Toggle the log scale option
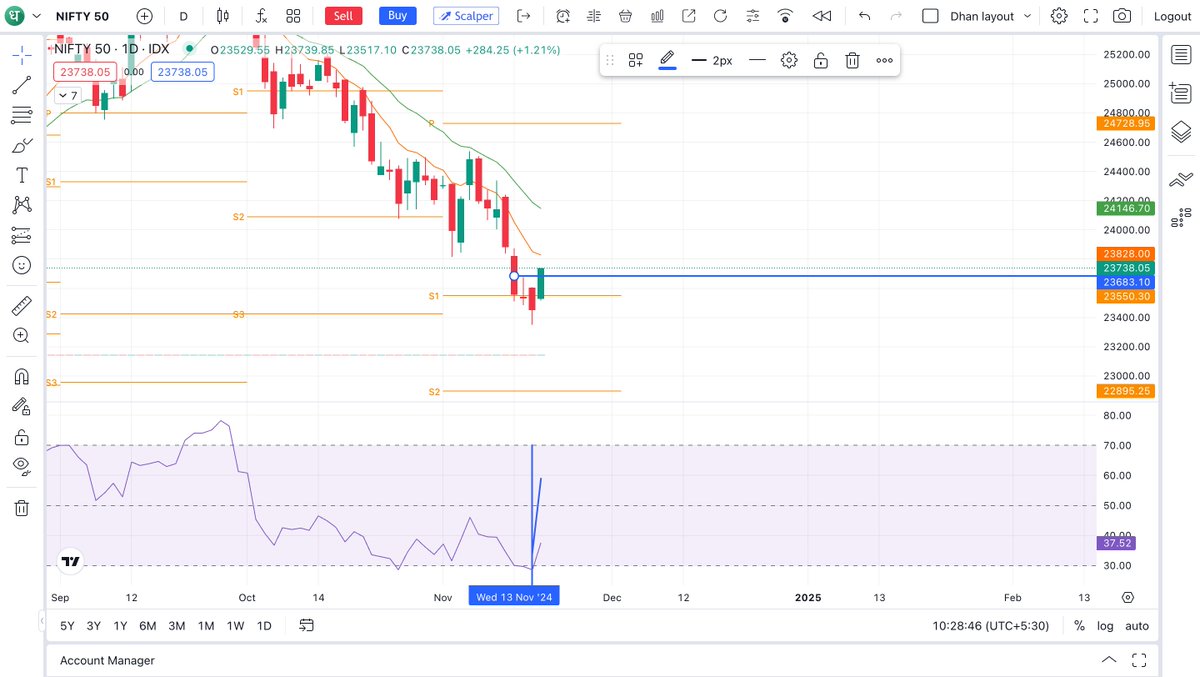This screenshot has width=1200, height=677. point(1105,626)
